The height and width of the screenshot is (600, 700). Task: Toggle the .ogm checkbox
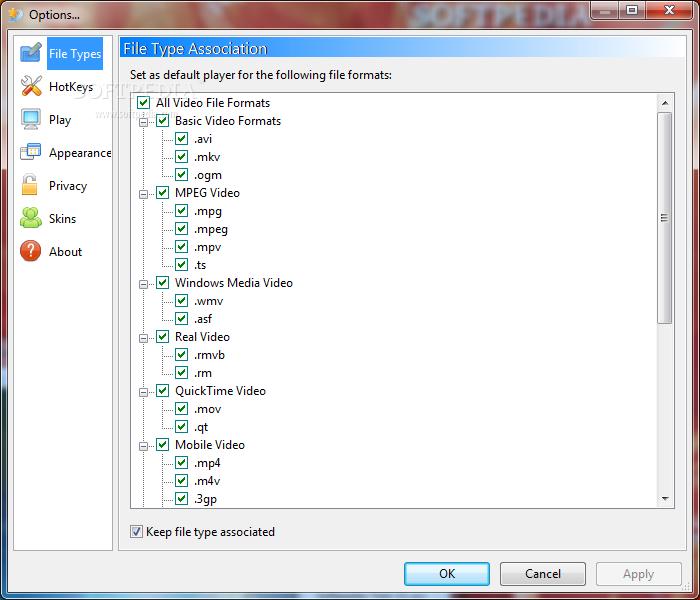pos(181,175)
